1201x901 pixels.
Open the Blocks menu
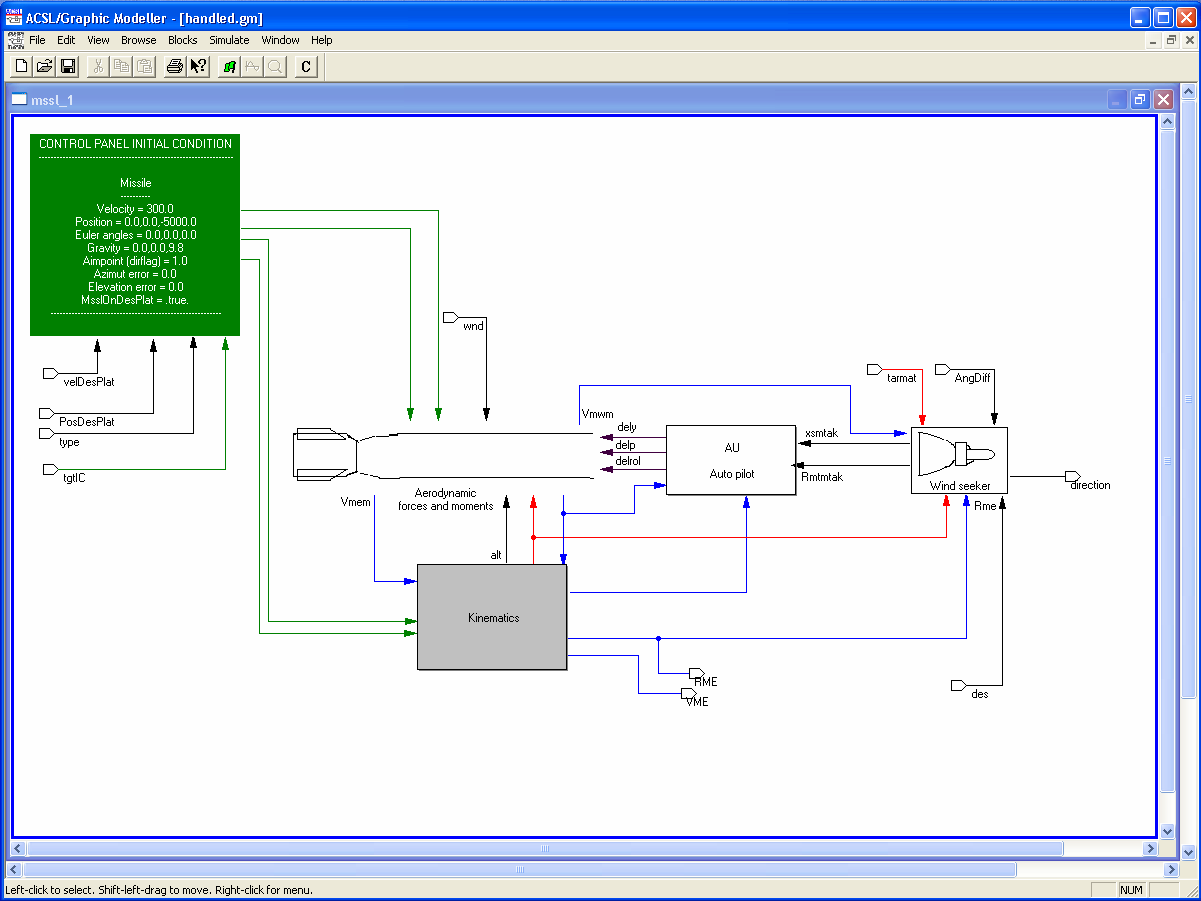[183, 40]
